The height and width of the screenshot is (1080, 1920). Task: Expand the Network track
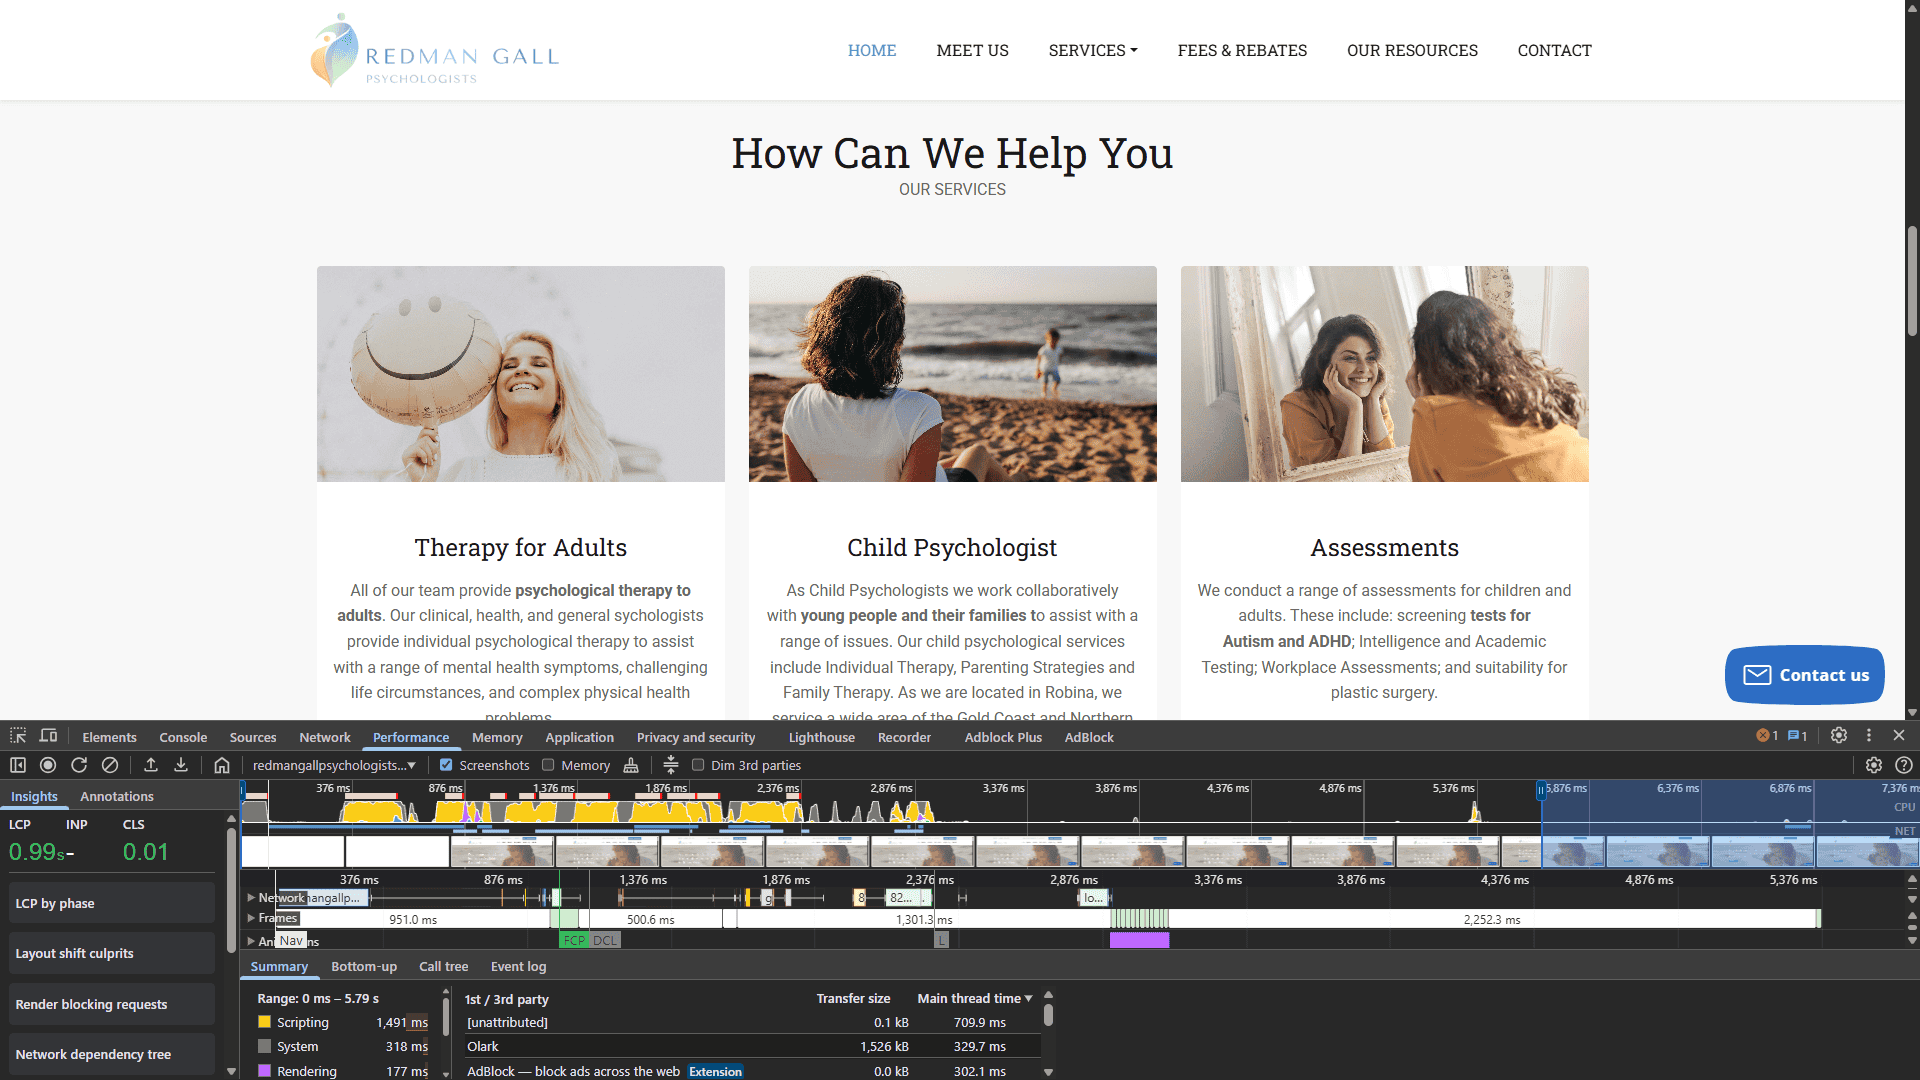(x=251, y=897)
